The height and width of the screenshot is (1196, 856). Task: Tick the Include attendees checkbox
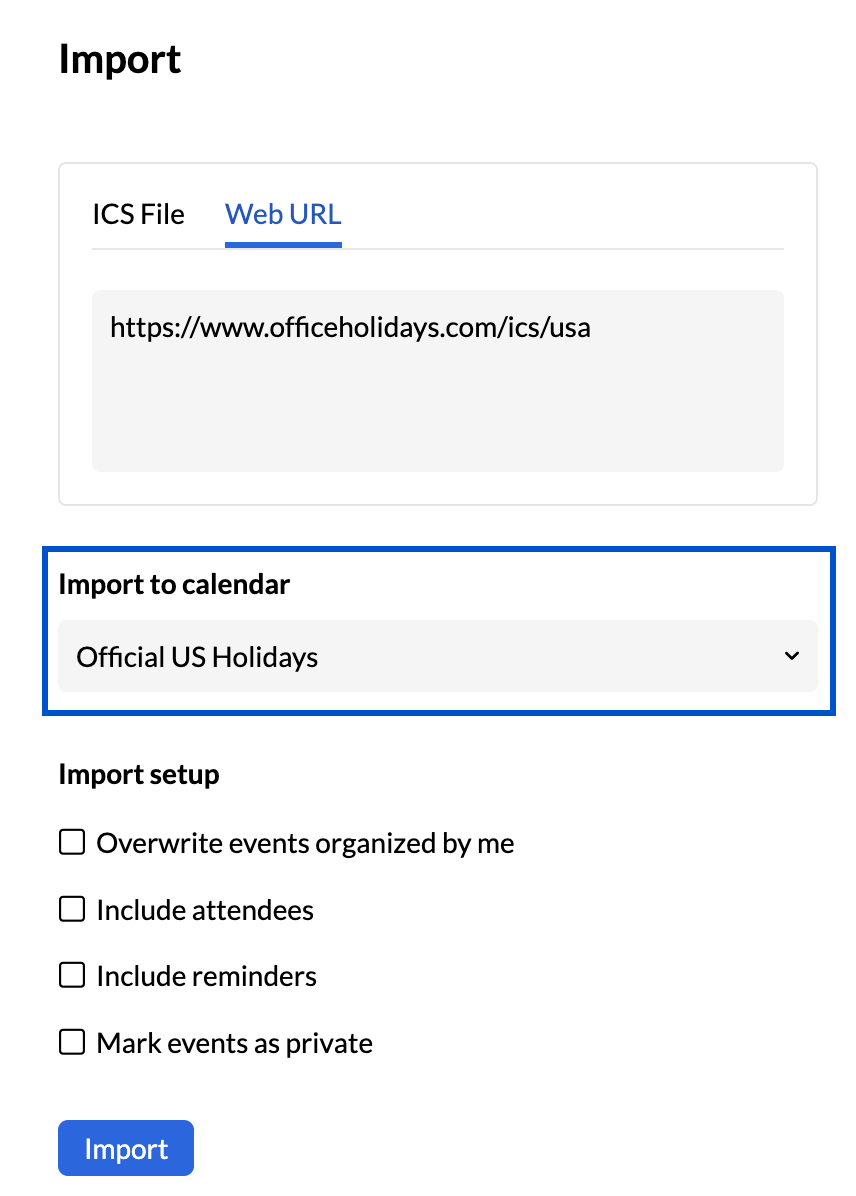[72, 909]
